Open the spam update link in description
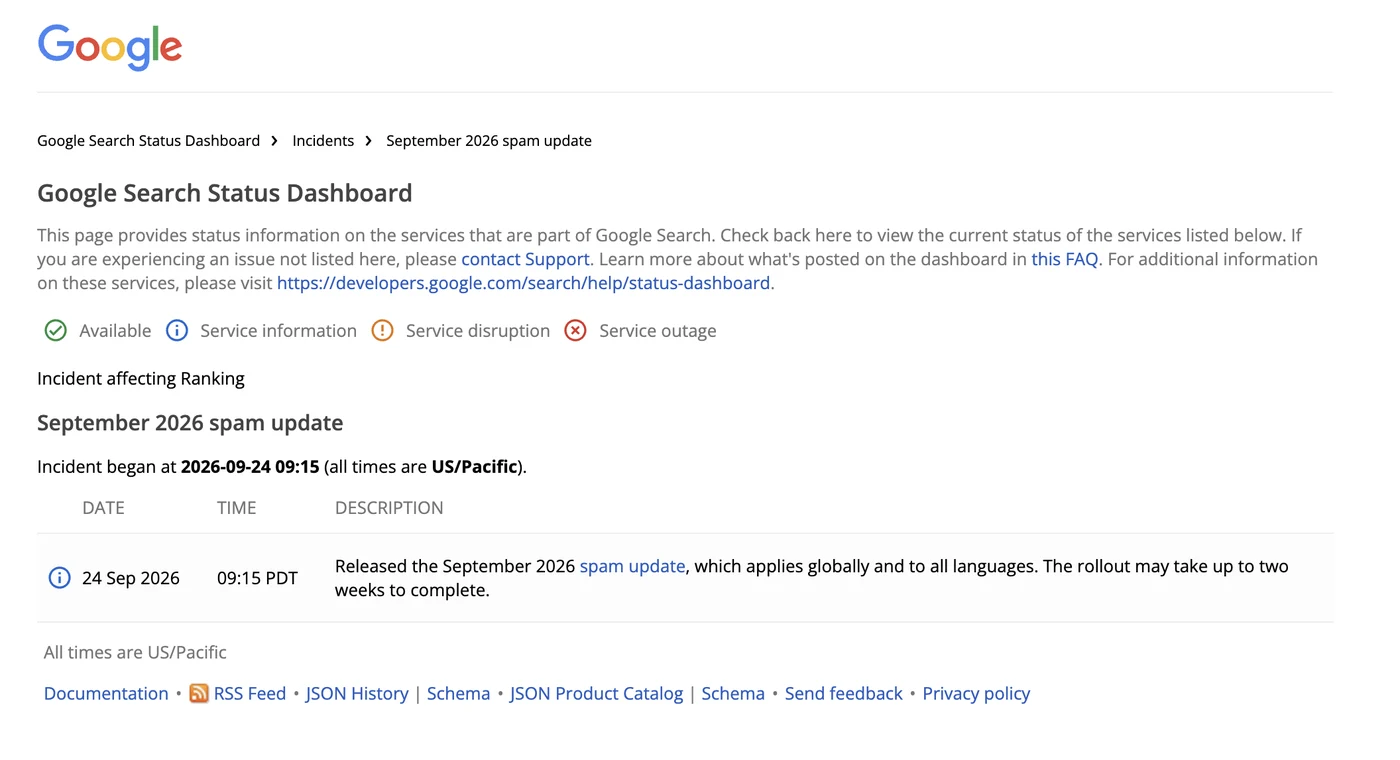1400x760 pixels. (x=632, y=566)
